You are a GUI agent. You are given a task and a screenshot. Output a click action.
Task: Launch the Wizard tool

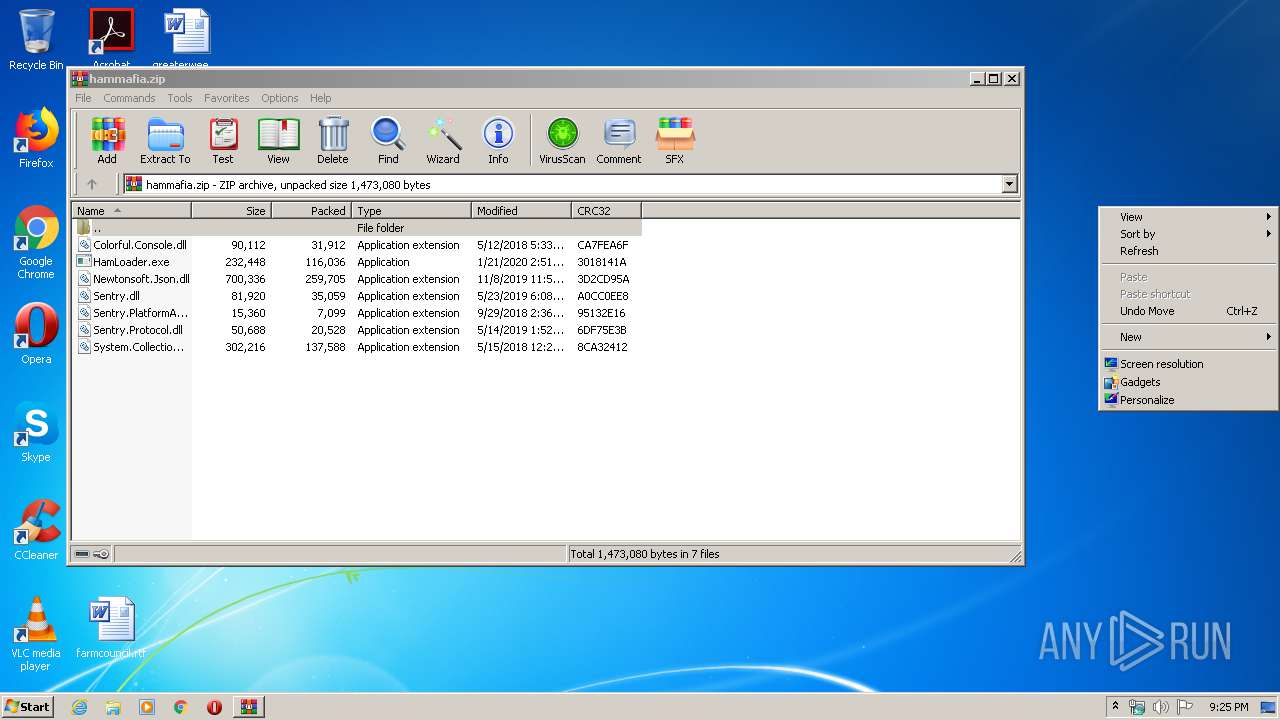pos(443,141)
